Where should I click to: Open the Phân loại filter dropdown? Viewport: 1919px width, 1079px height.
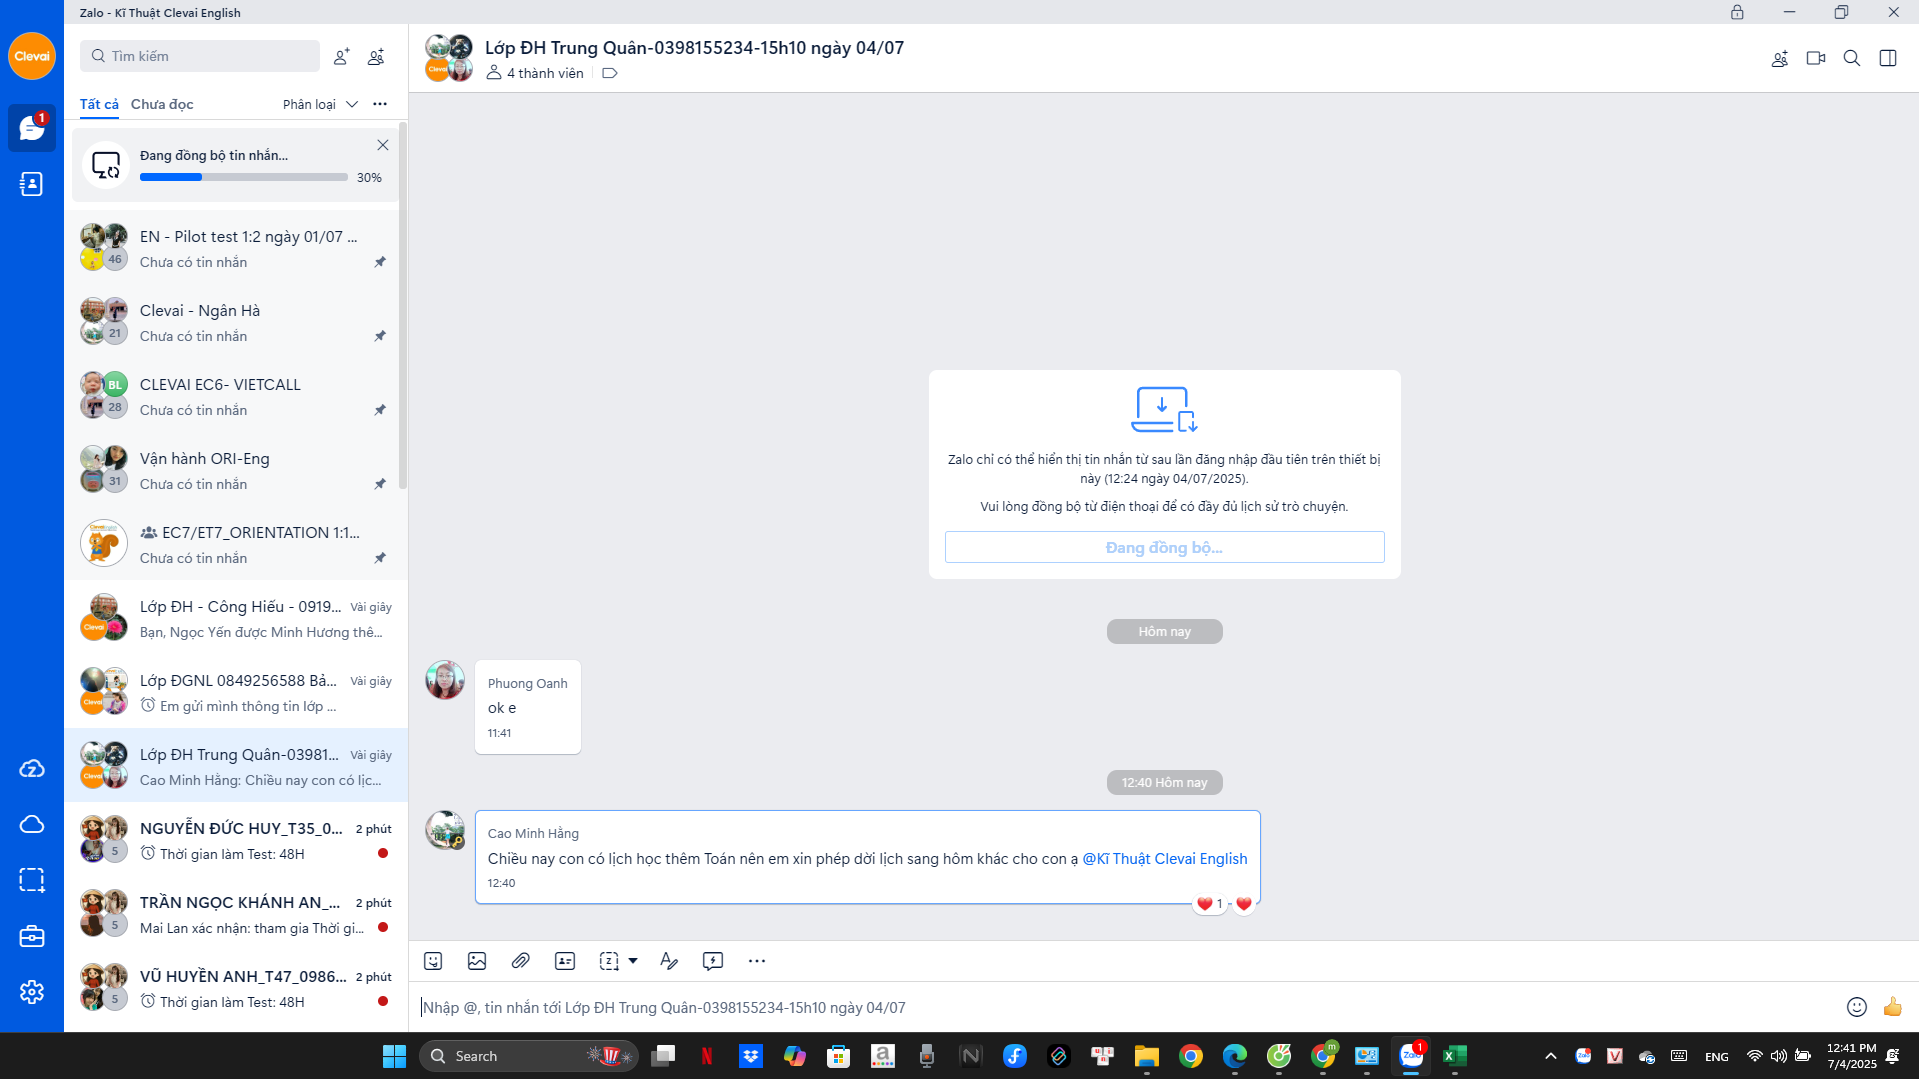pyautogui.click(x=320, y=104)
